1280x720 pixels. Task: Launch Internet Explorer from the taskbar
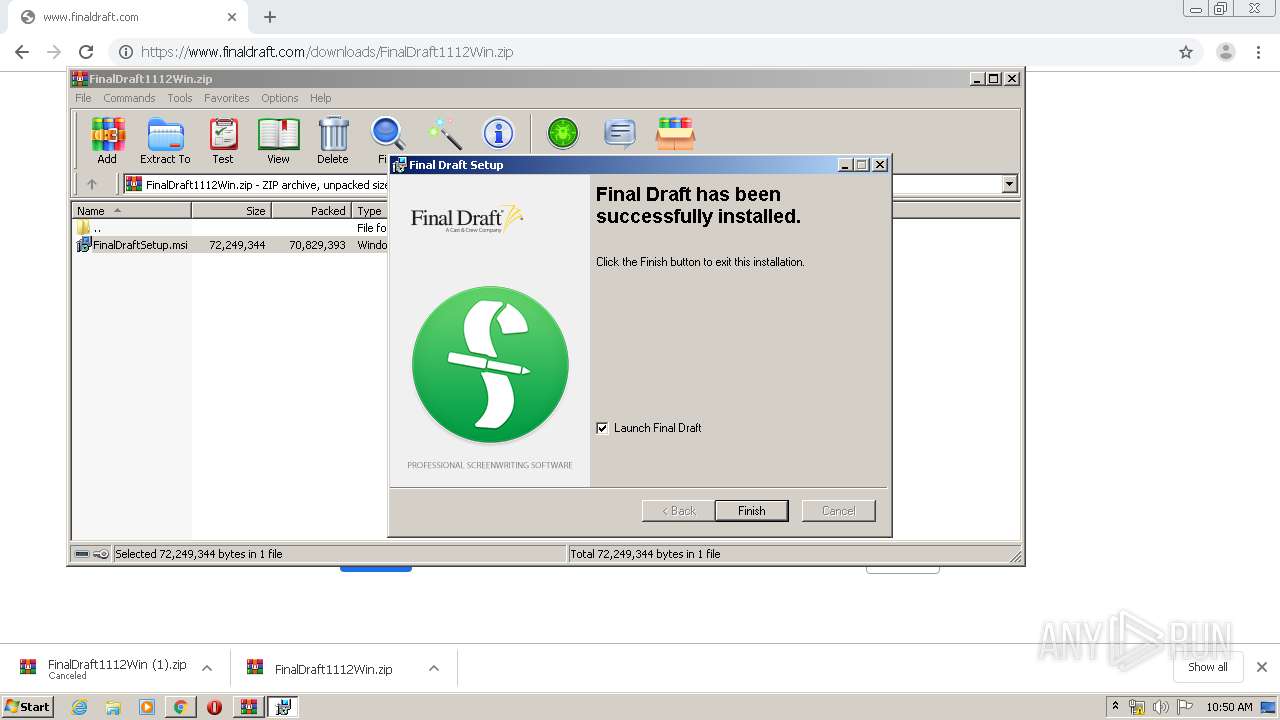(79, 707)
